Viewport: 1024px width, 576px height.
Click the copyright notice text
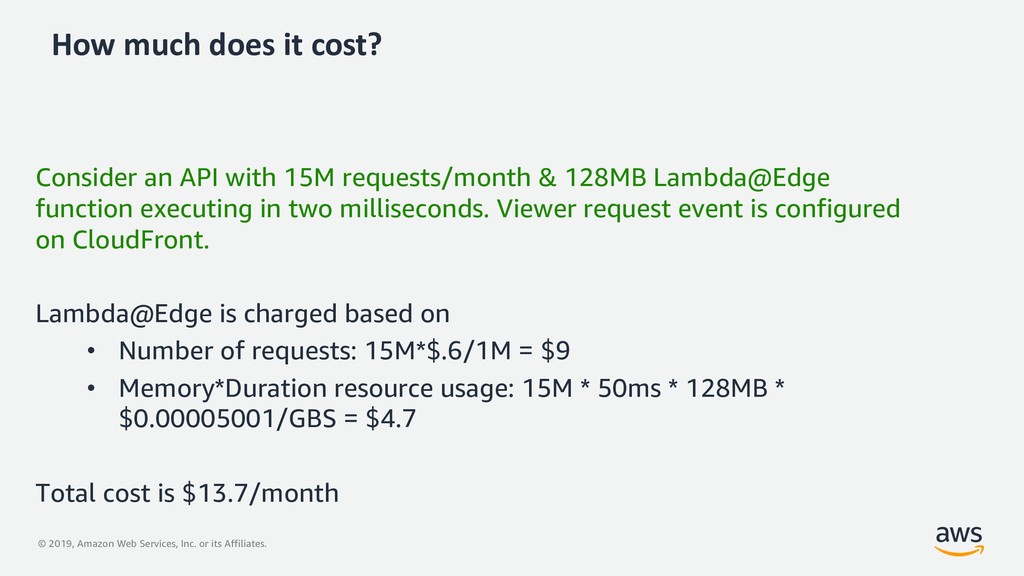152,543
